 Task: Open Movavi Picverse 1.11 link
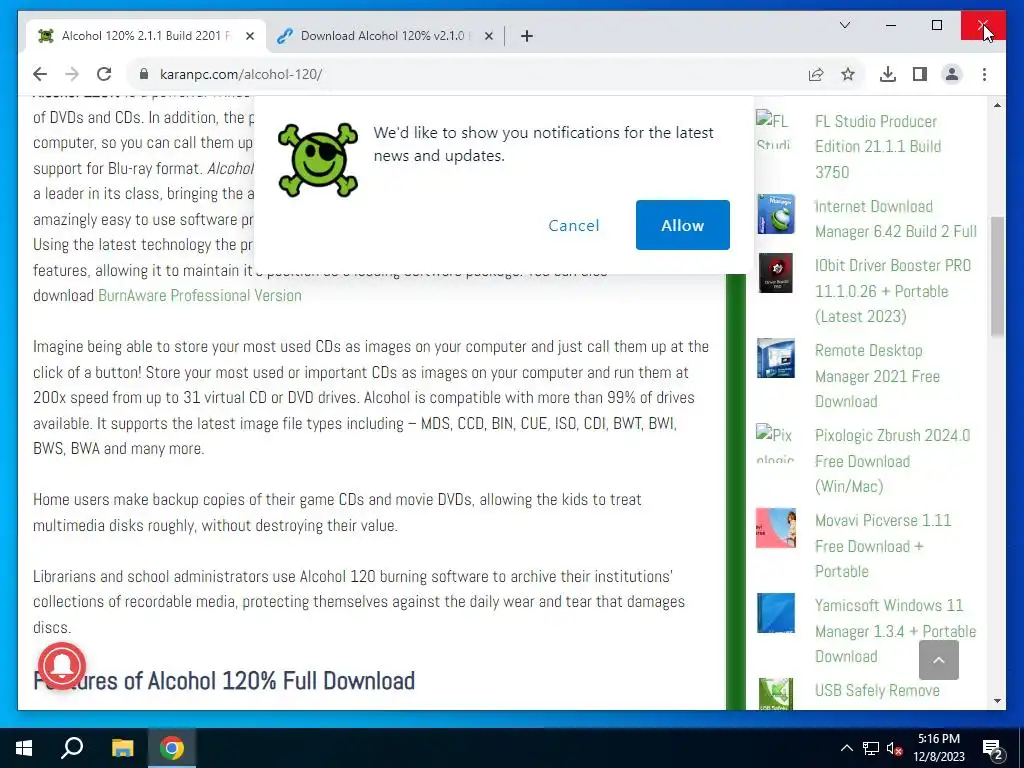[883, 545]
